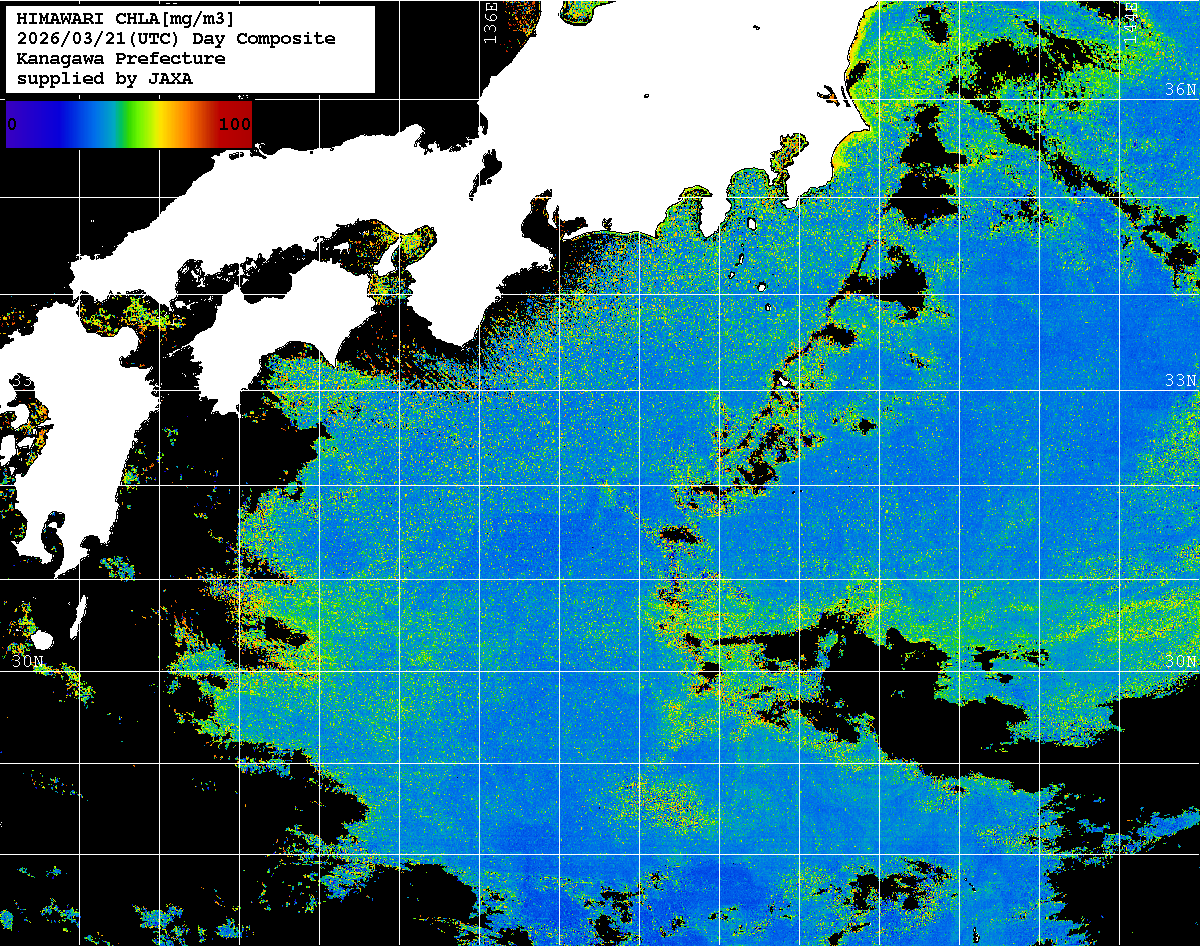Click the 2026/03/21(UTC) Day Composite date text
This screenshot has height=946, width=1200.
coord(176,39)
